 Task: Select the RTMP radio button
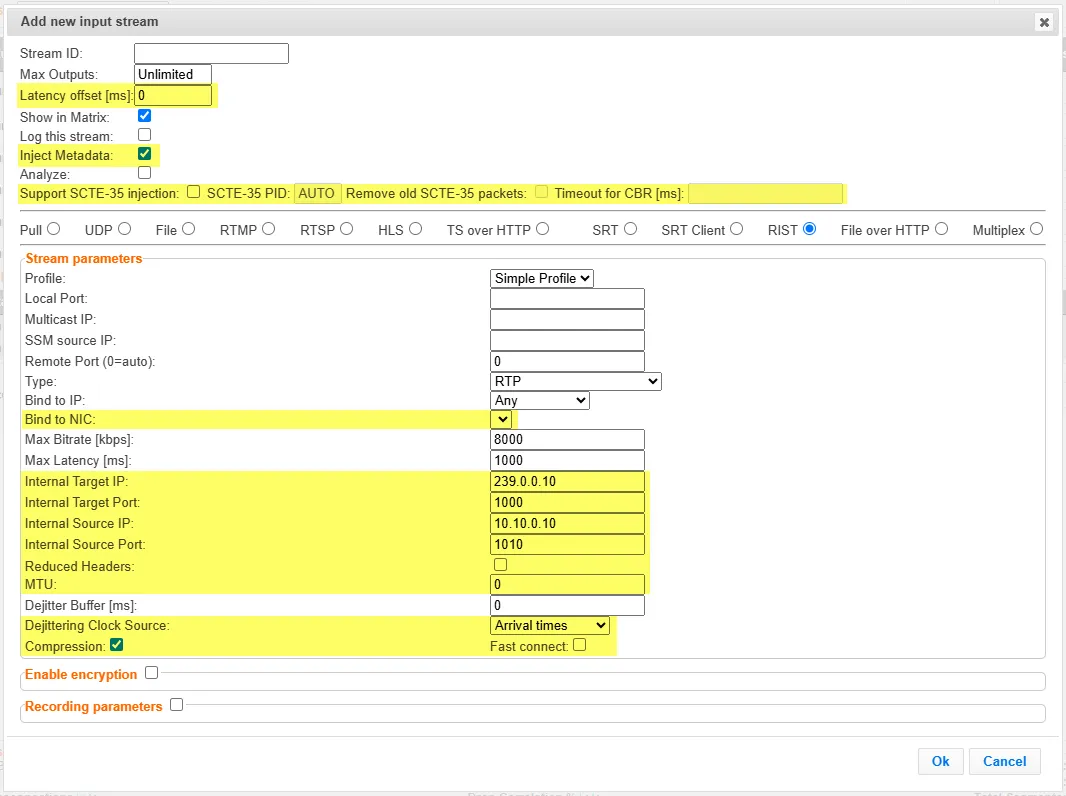point(269,229)
